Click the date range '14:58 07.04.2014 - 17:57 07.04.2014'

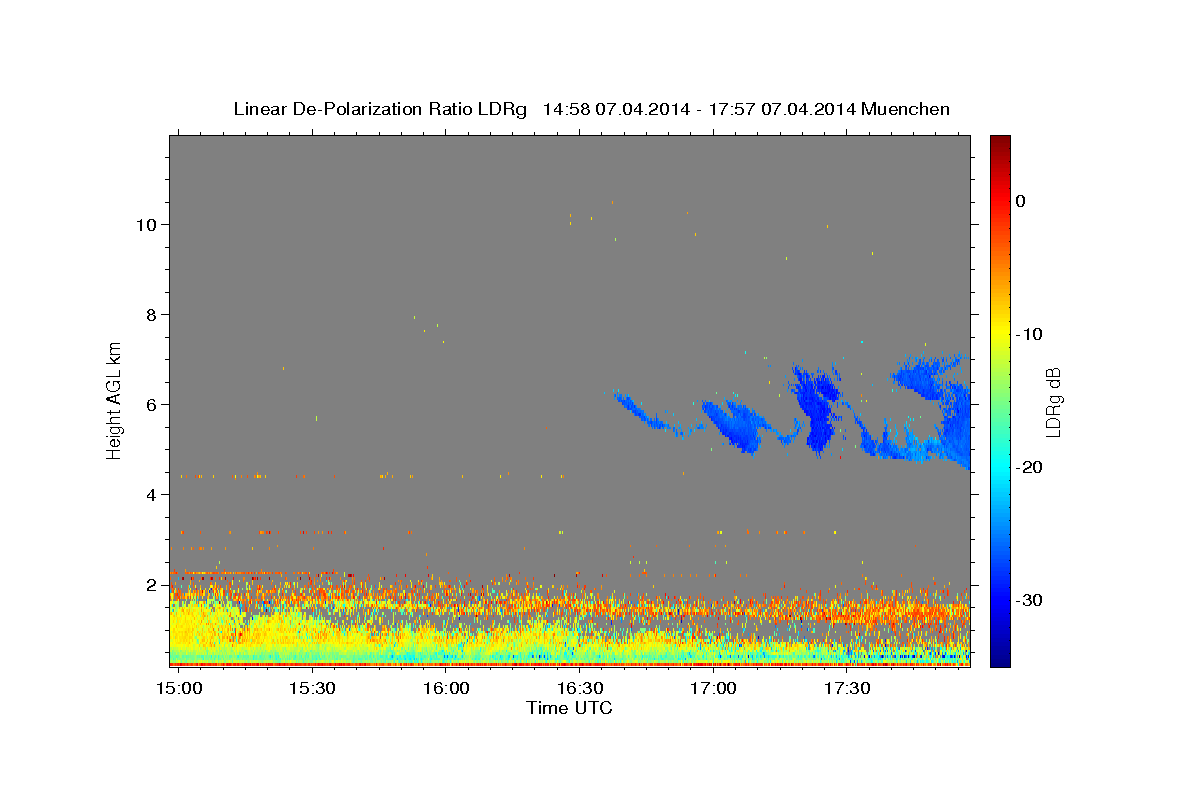pyautogui.click(x=699, y=109)
